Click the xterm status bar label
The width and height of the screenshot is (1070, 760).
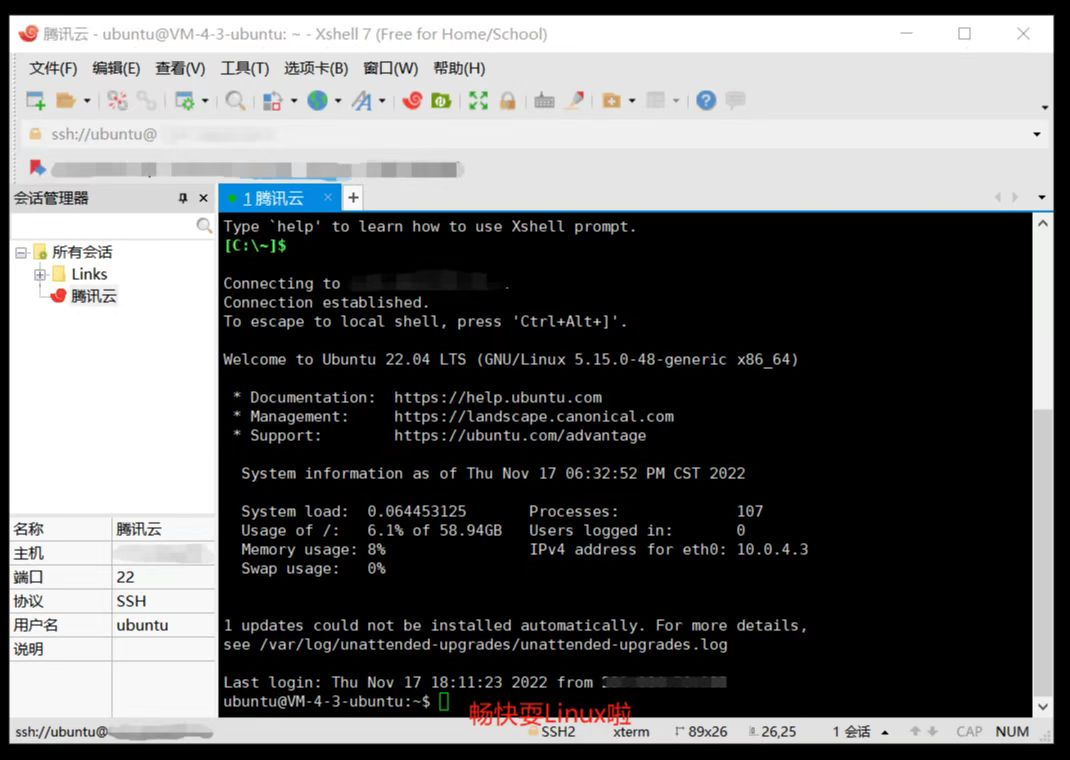[x=631, y=732]
